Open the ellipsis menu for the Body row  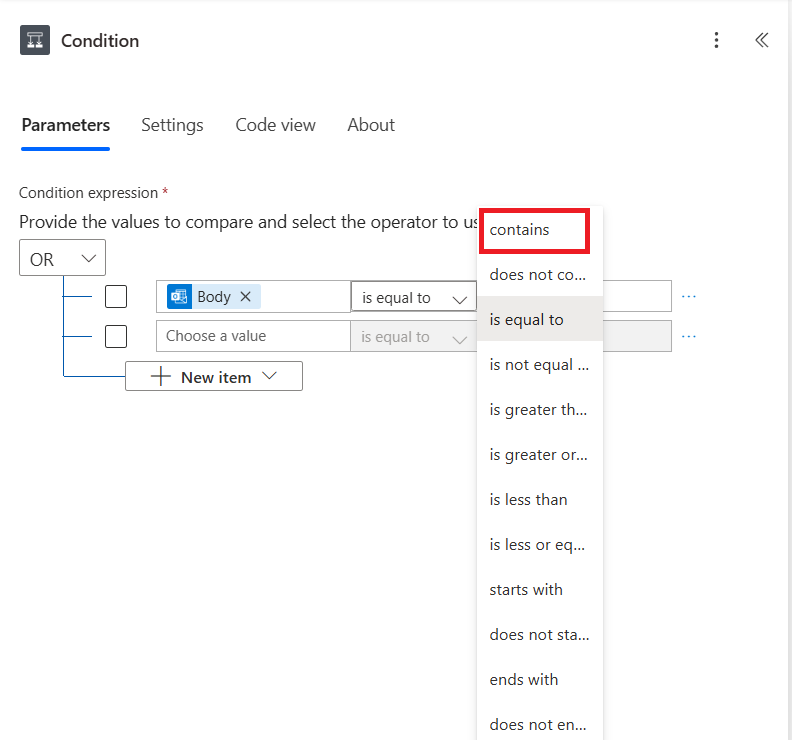click(688, 297)
